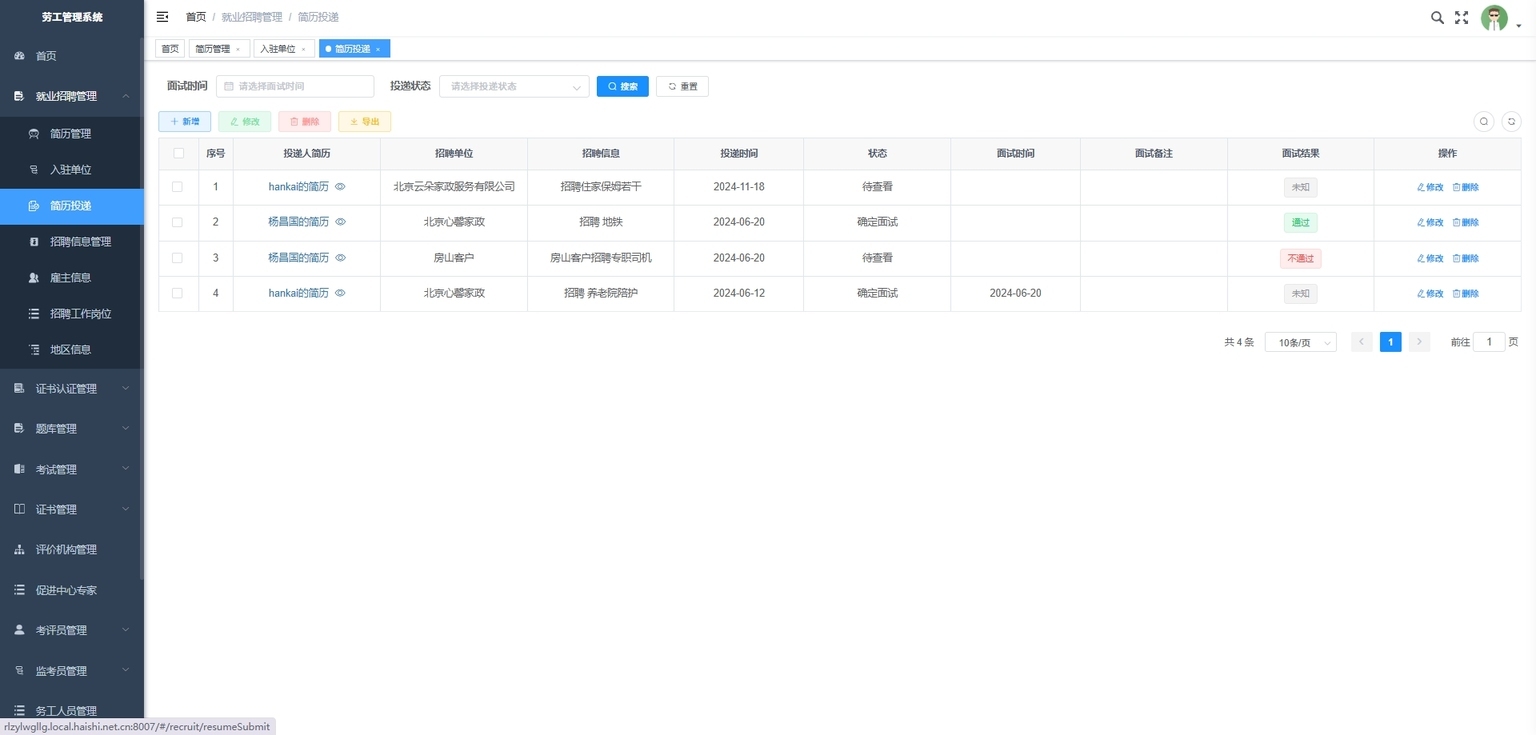The image size is (1536, 735).
Task: Open 招聘工作岗位 in the sidebar
Action: [x=72, y=313]
